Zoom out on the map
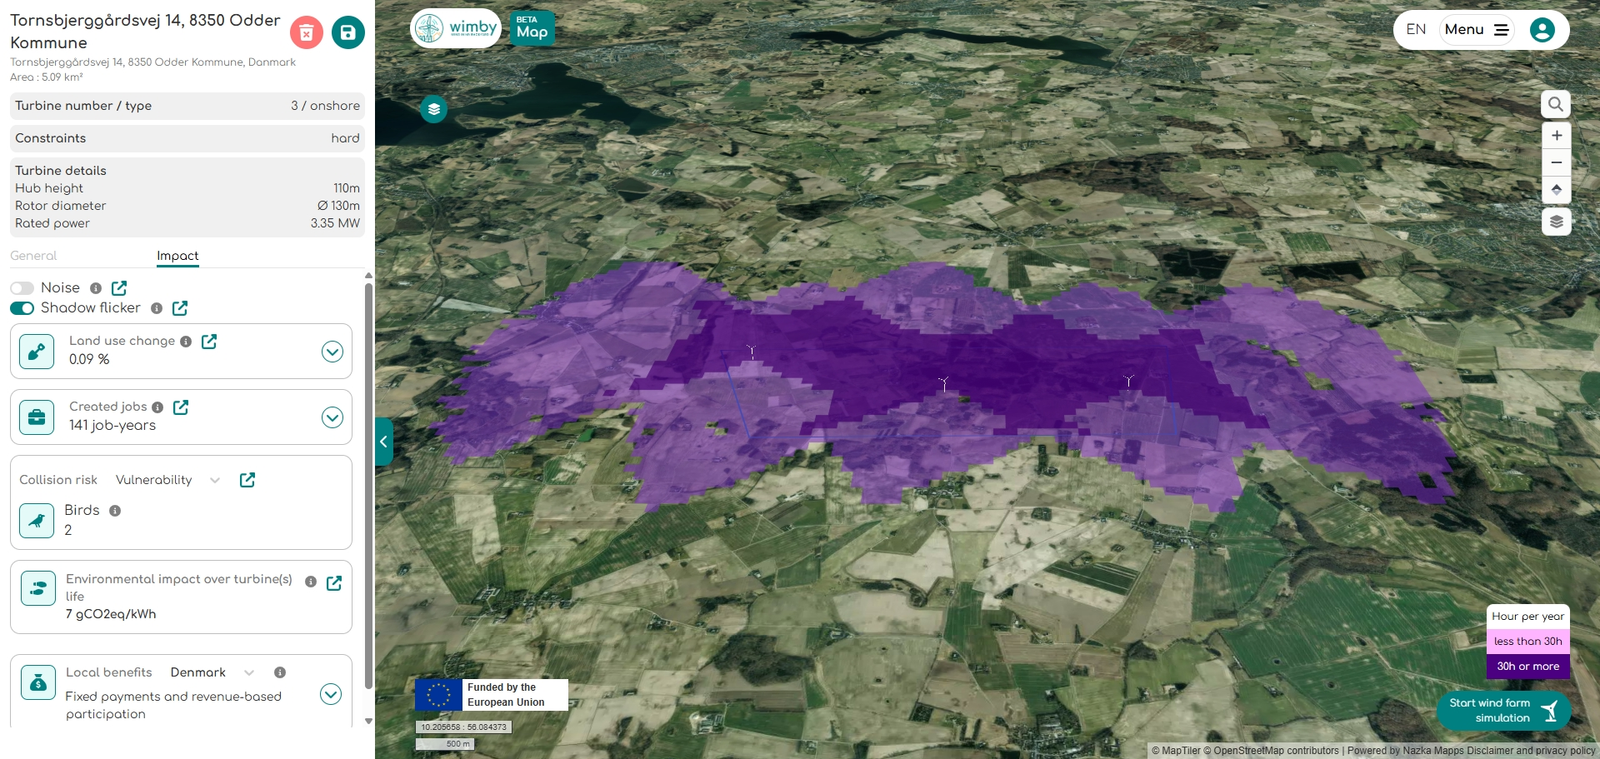This screenshot has height=759, width=1600. coord(1556,162)
